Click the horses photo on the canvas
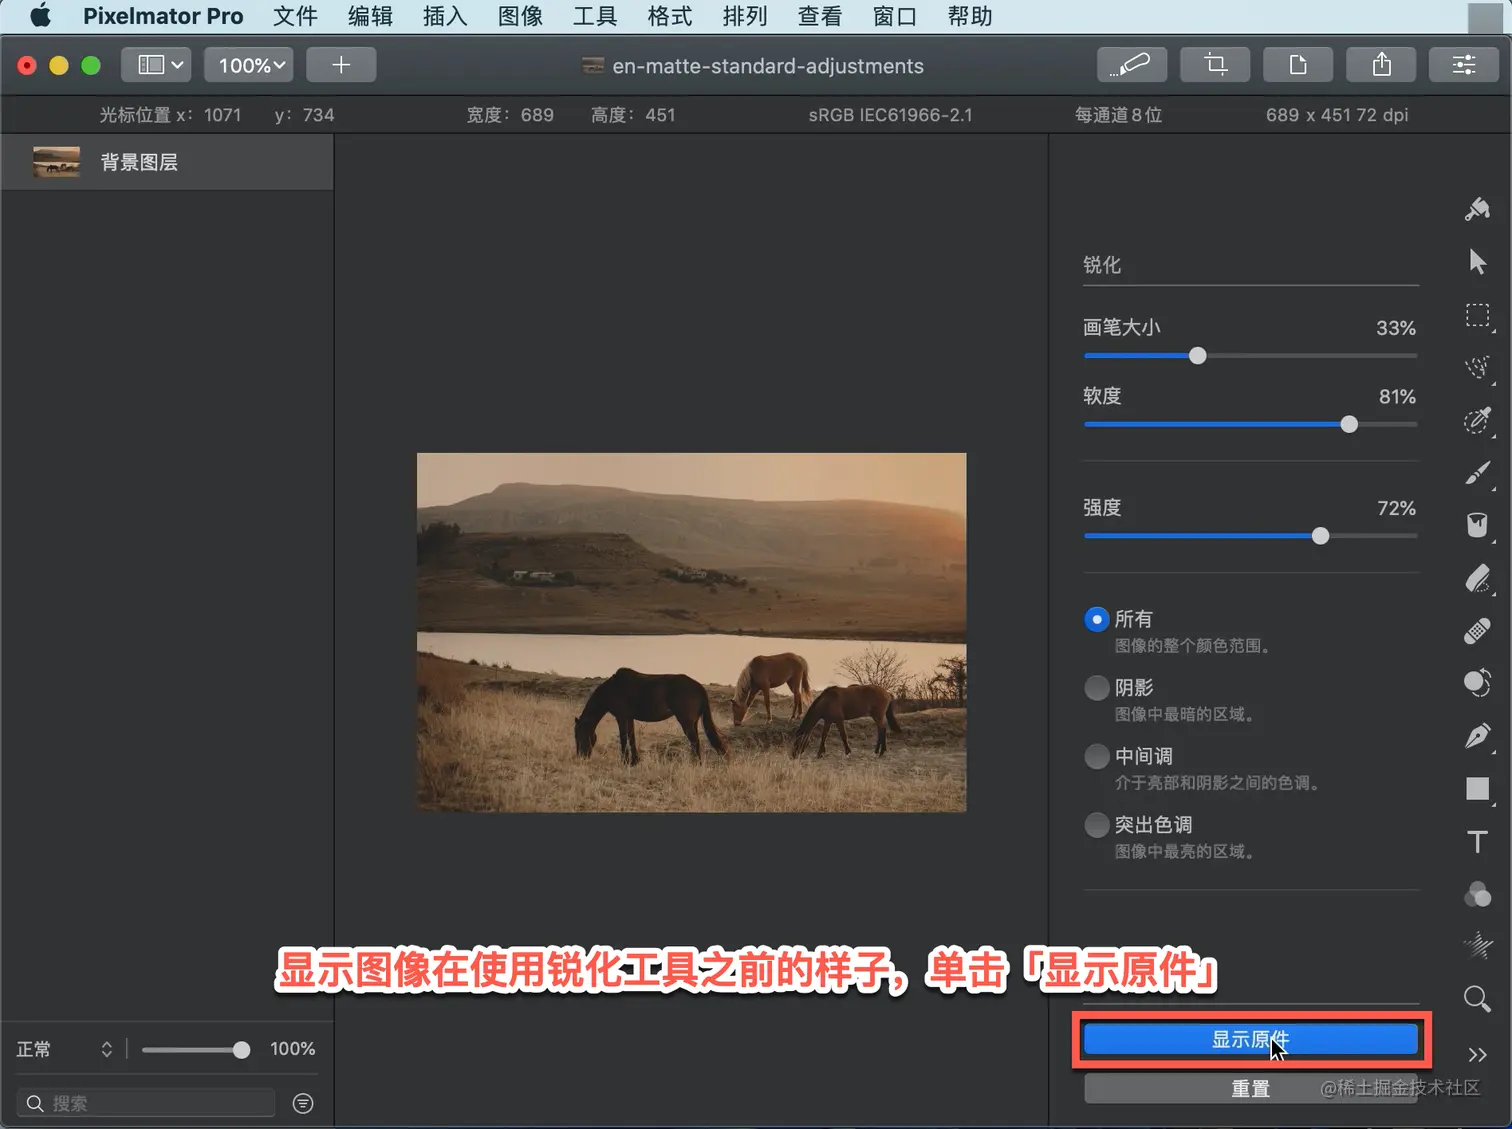This screenshot has width=1512, height=1129. click(x=691, y=632)
